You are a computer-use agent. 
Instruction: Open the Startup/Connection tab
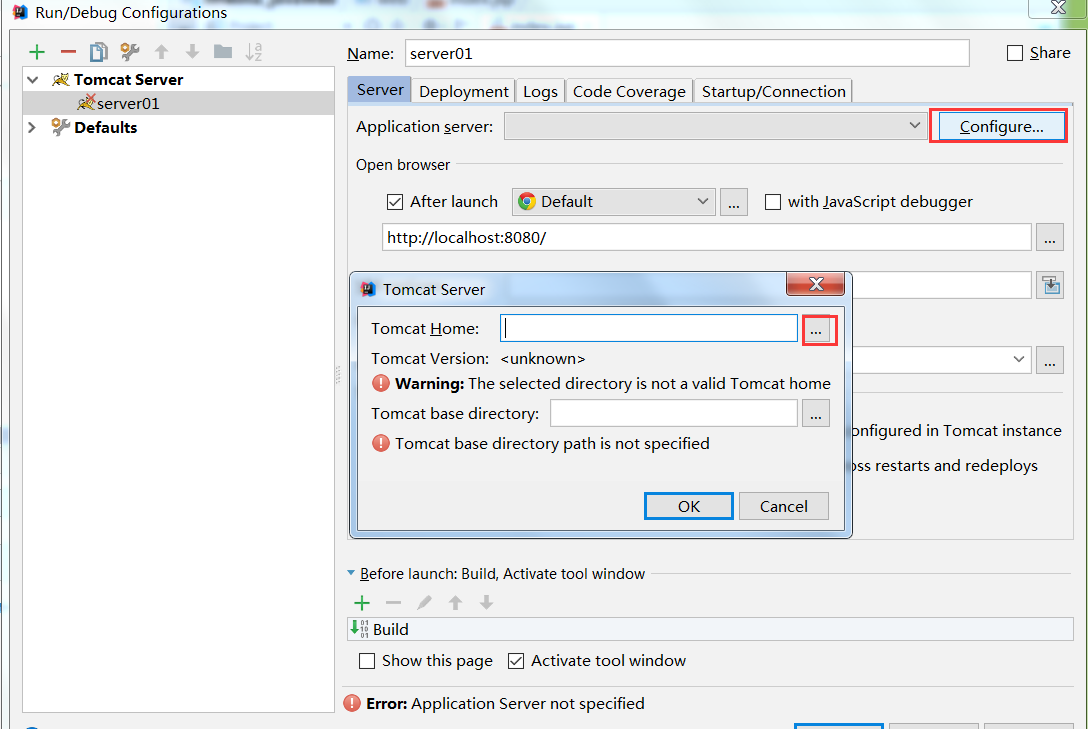point(774,92)
